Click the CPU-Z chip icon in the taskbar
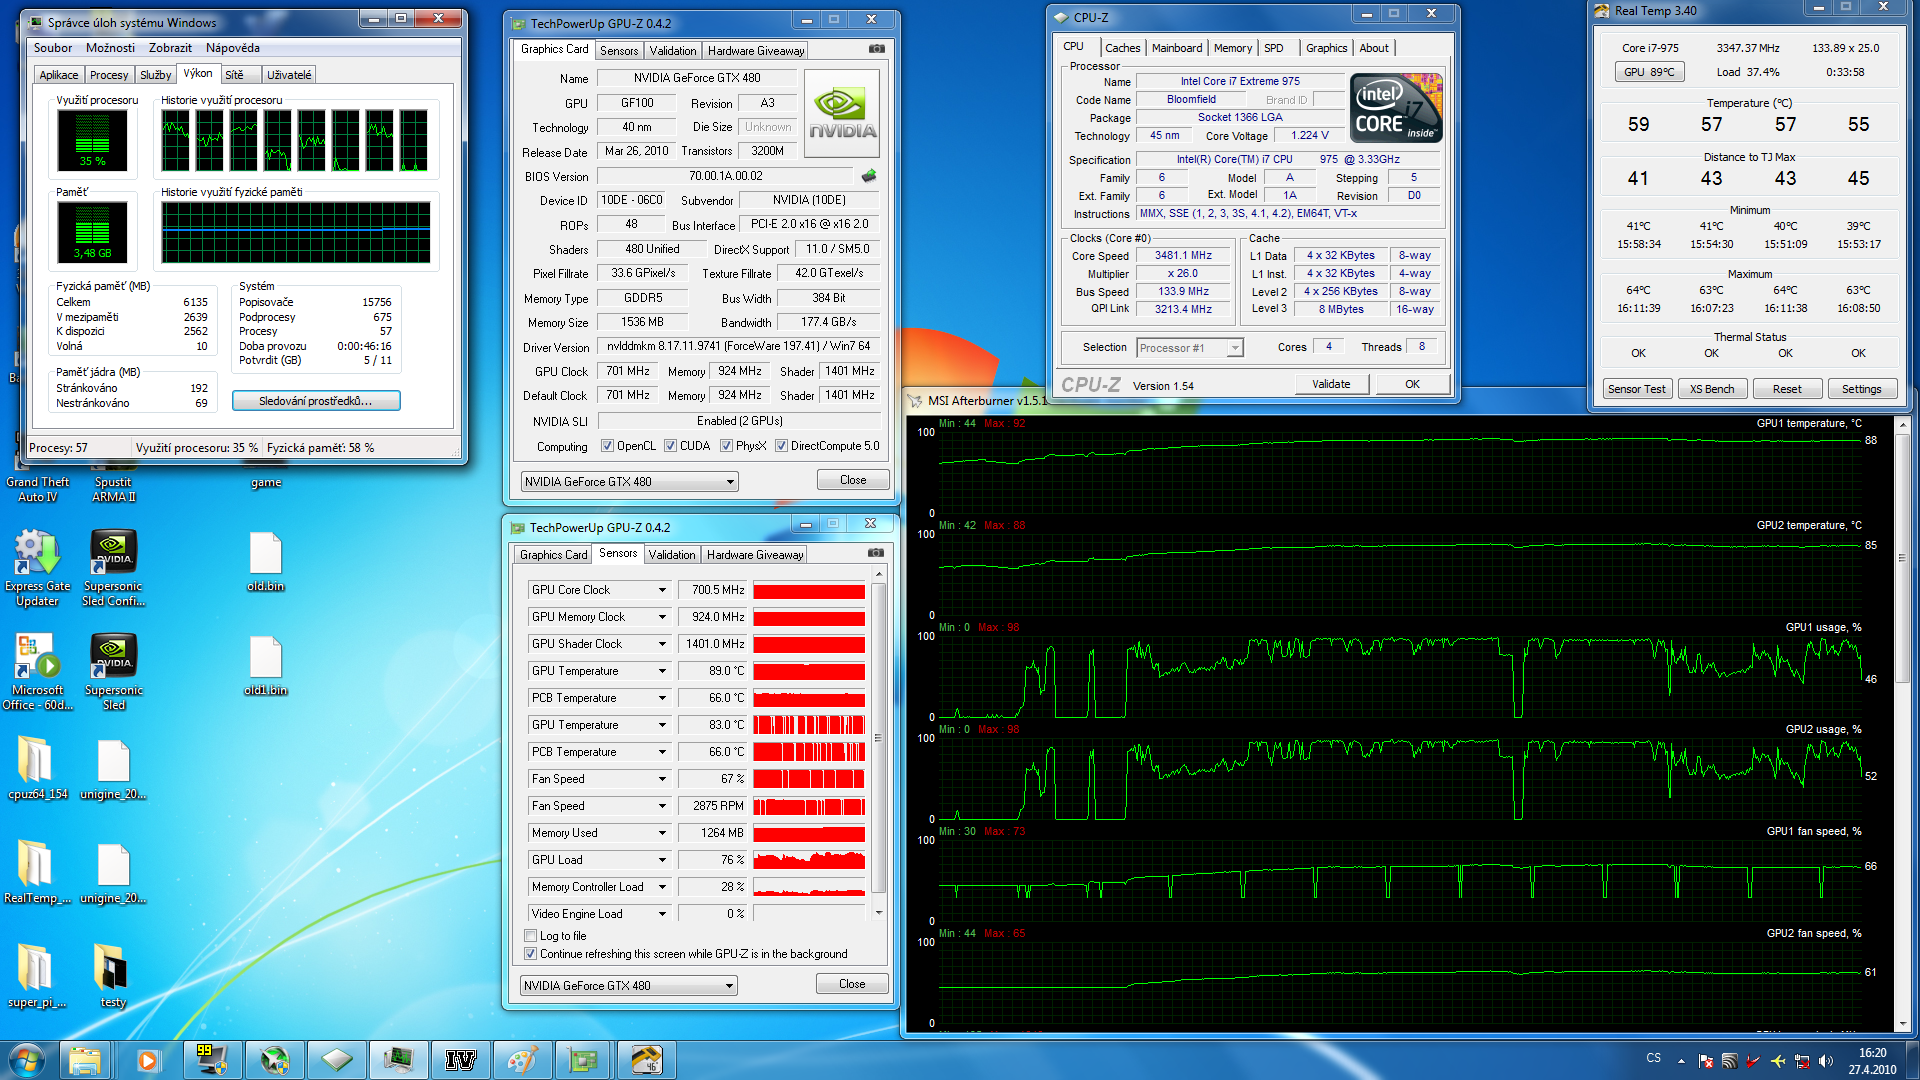Viewport: 1920px width, 1080px height. [x=337, y=1060]
